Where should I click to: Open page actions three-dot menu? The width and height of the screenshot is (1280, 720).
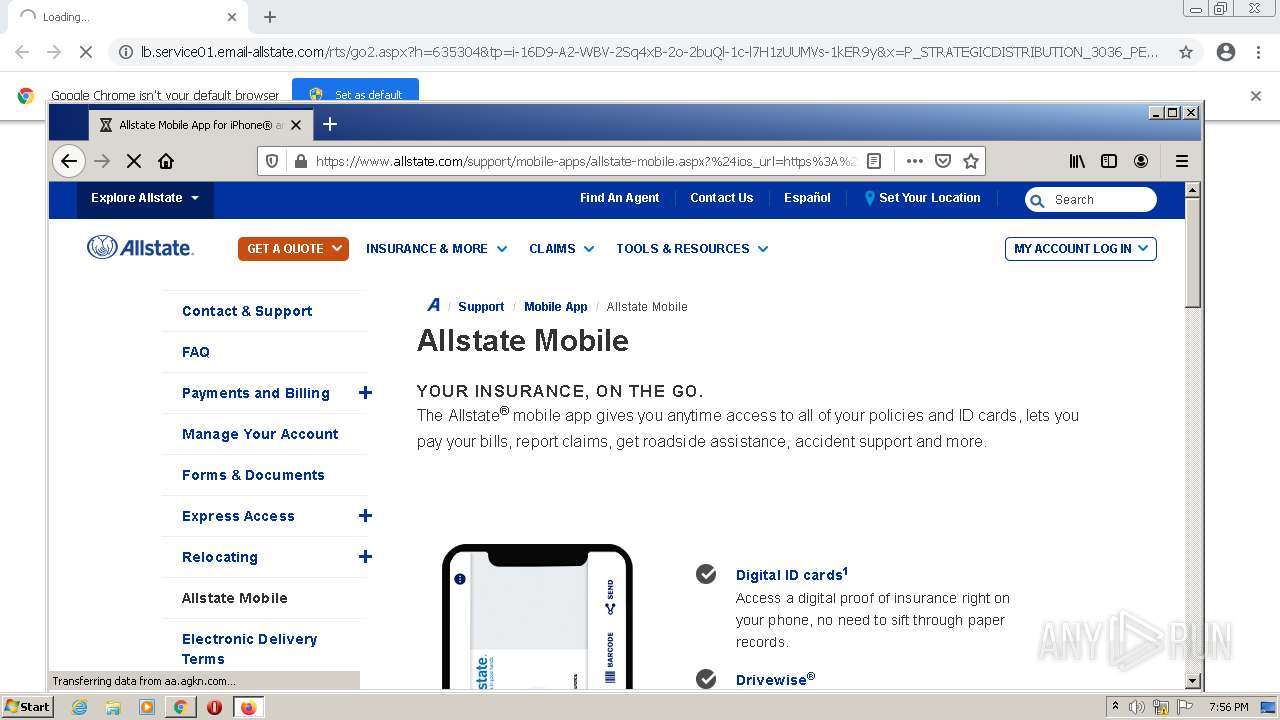tap(914, 161)
